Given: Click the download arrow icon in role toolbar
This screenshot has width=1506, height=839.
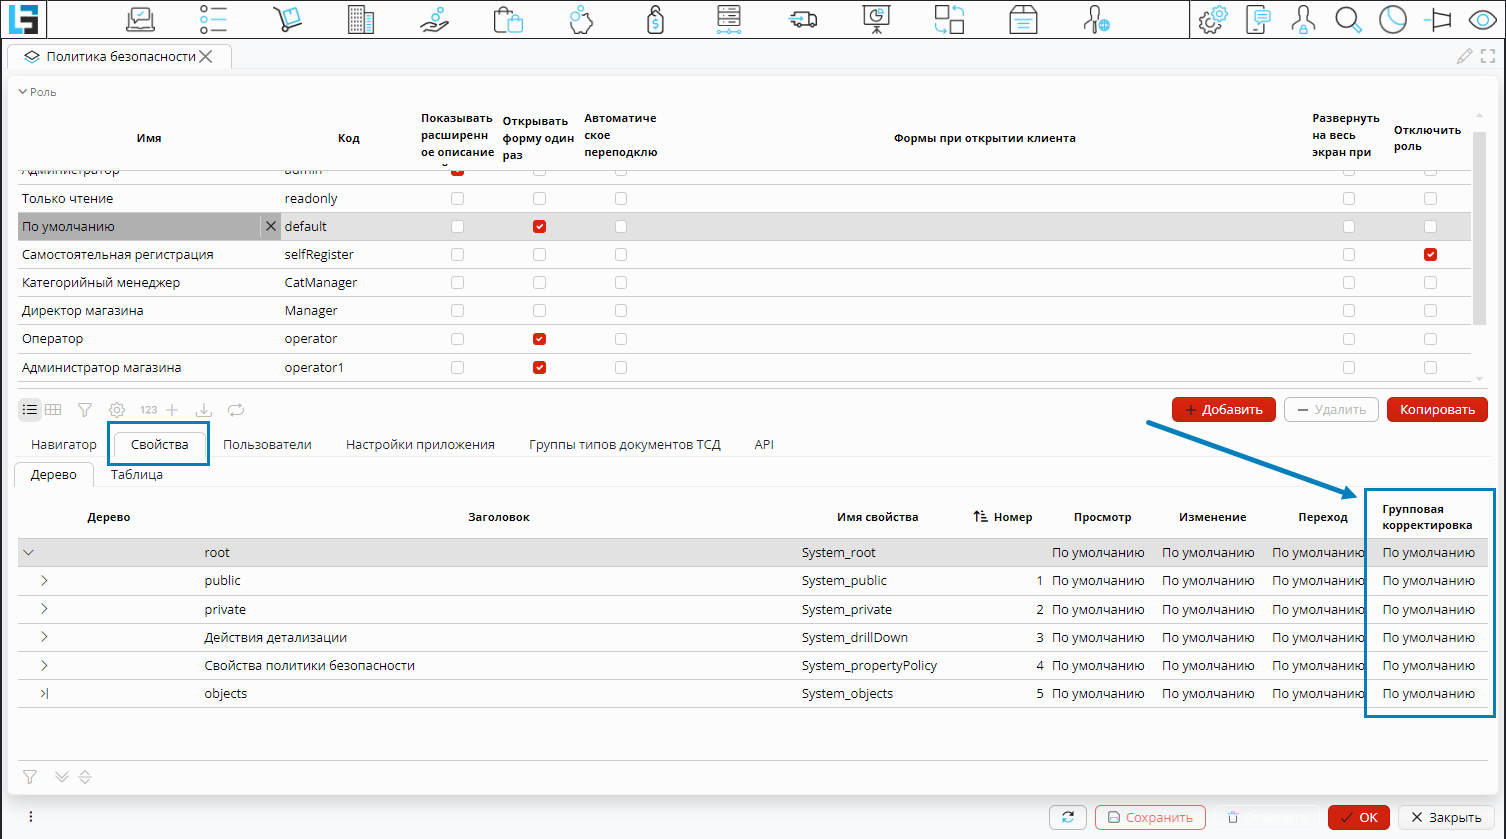Looking at the screenshot, I should pos(203,410).
